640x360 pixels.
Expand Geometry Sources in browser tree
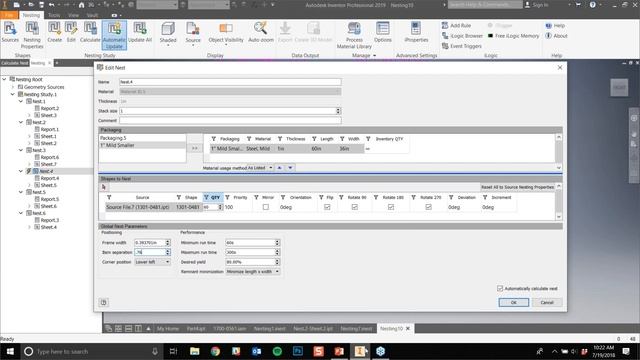pyautogui.click(x=13, y=87)
